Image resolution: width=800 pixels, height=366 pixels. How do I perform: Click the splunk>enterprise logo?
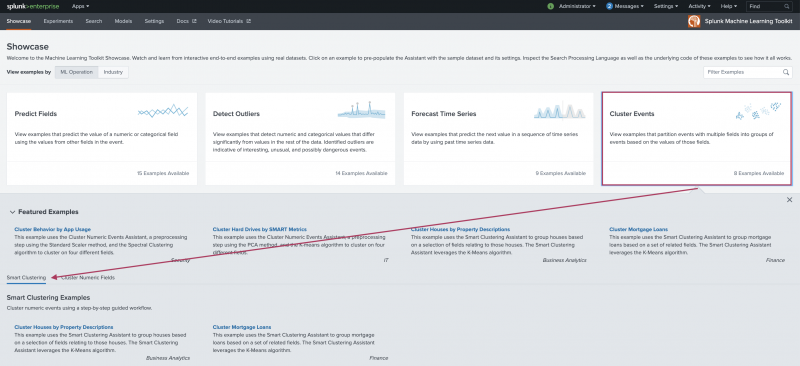33,6
